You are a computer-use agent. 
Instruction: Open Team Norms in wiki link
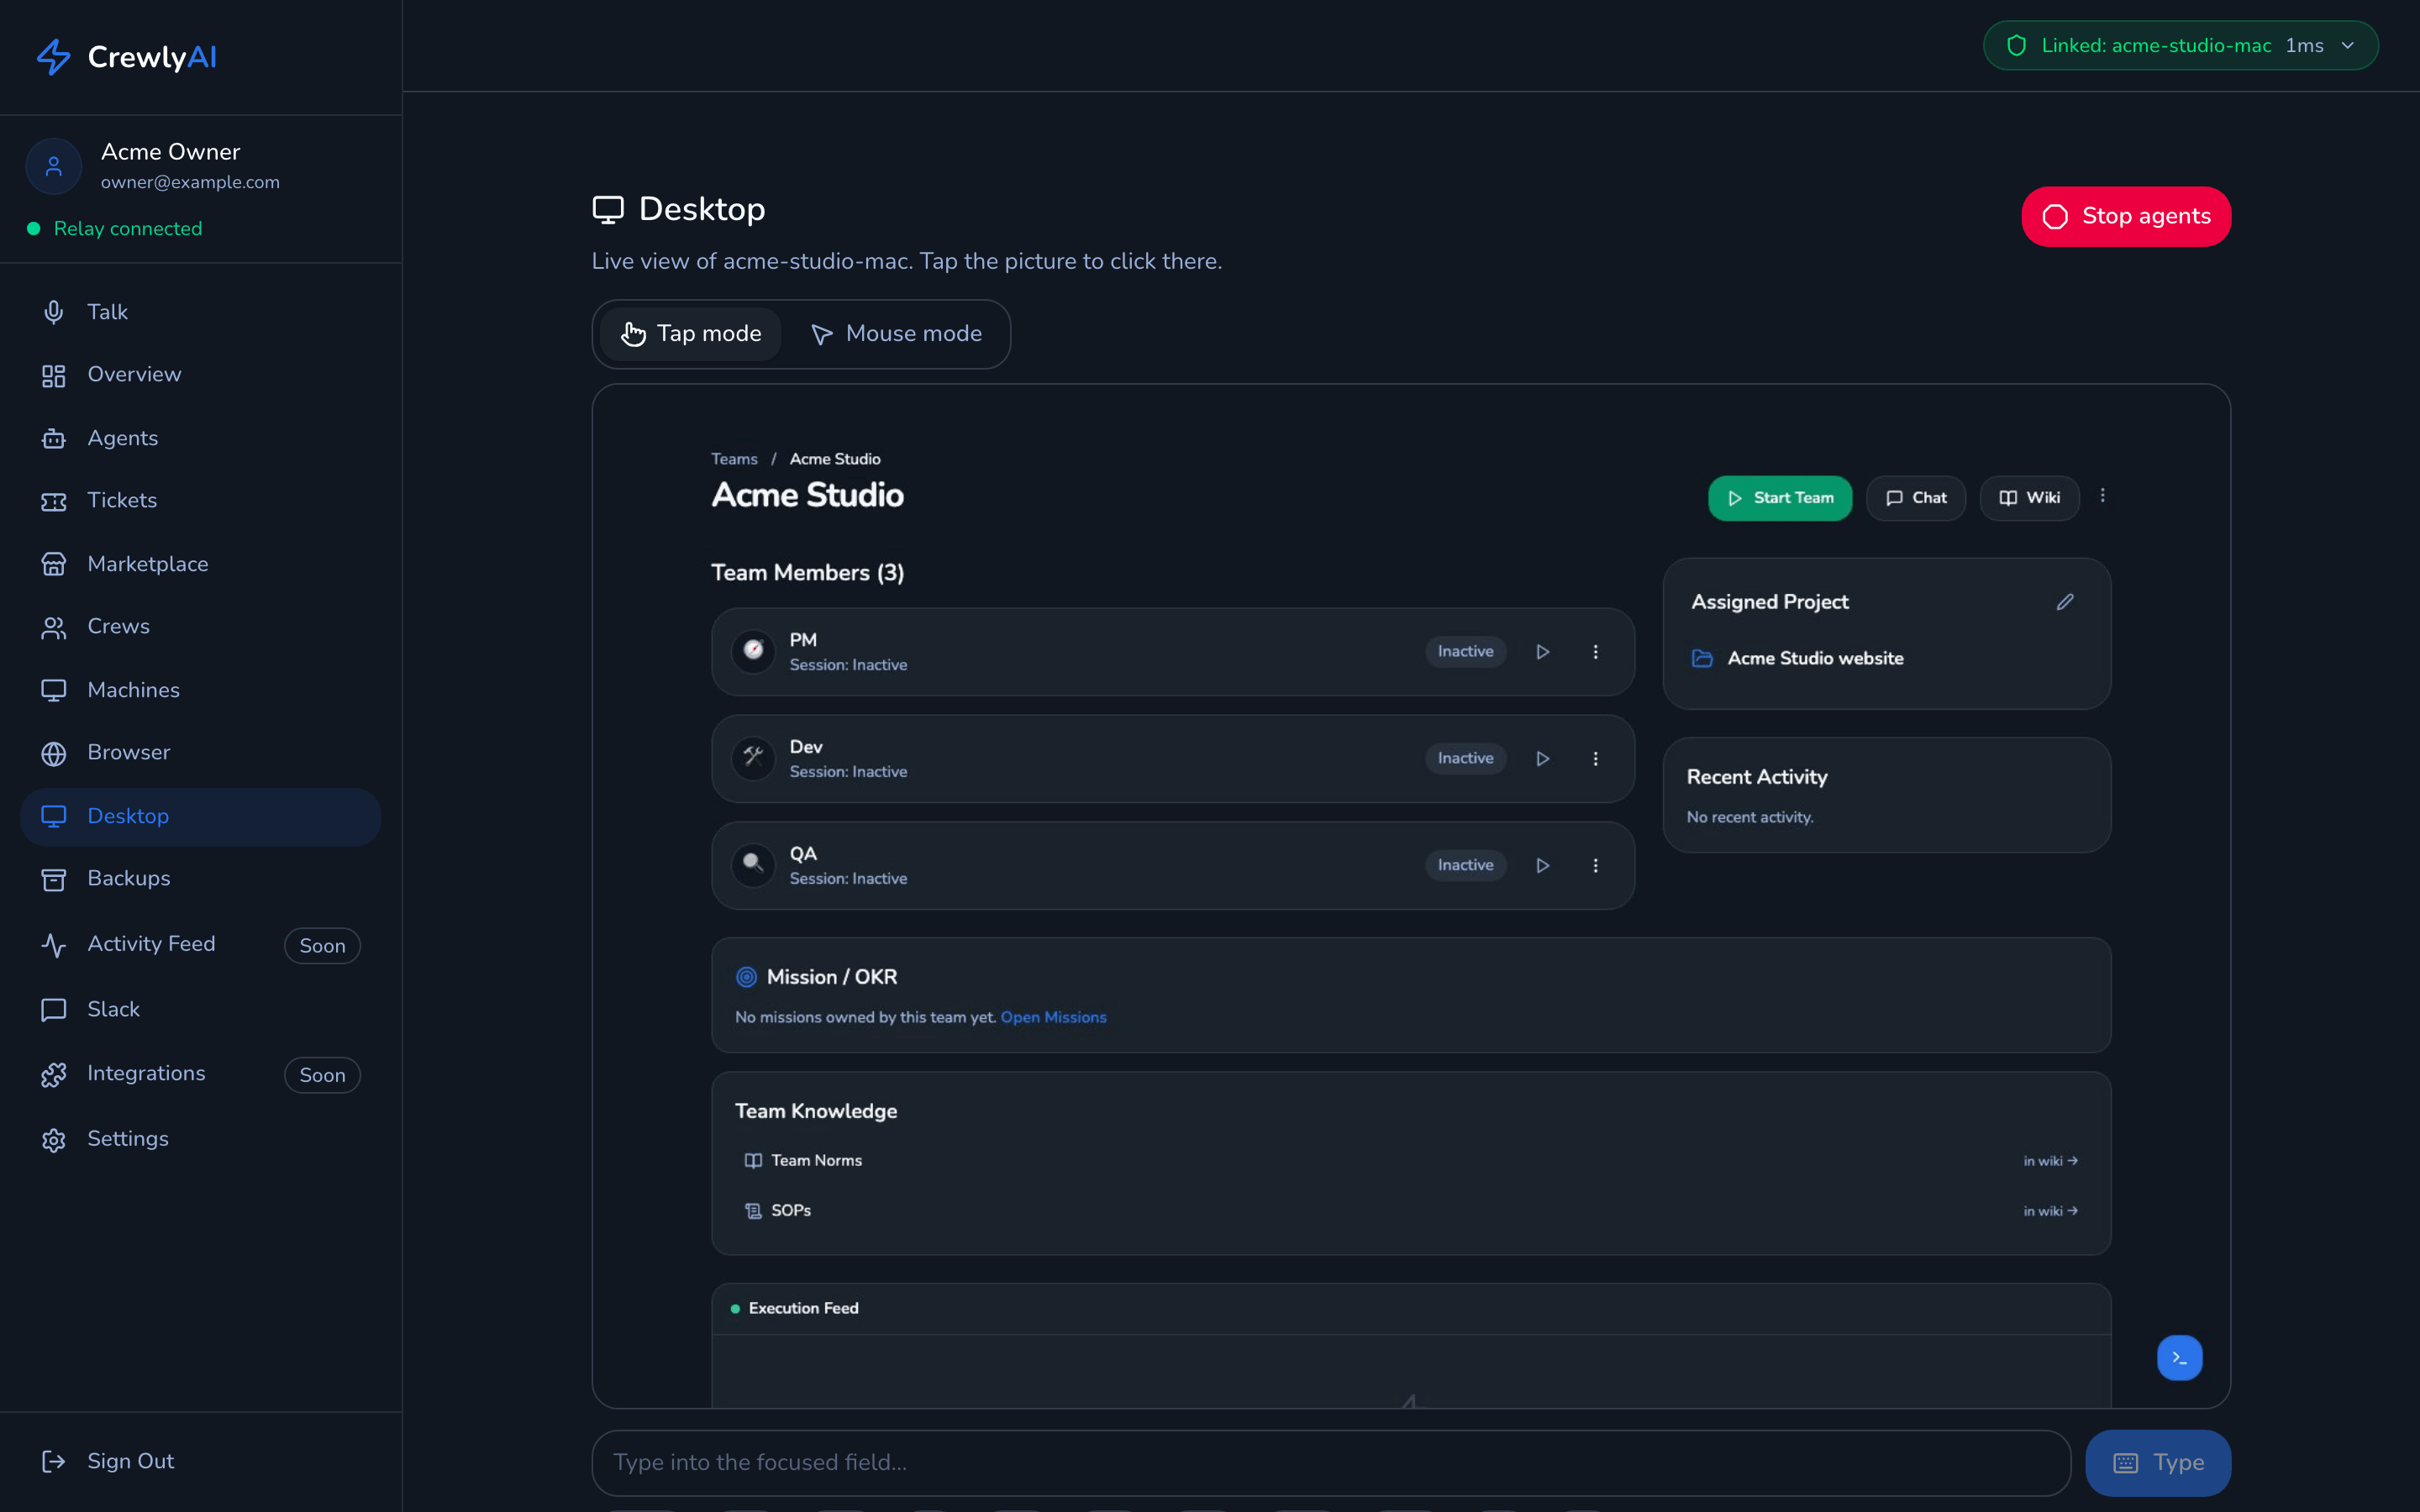coord(2050,1161)
